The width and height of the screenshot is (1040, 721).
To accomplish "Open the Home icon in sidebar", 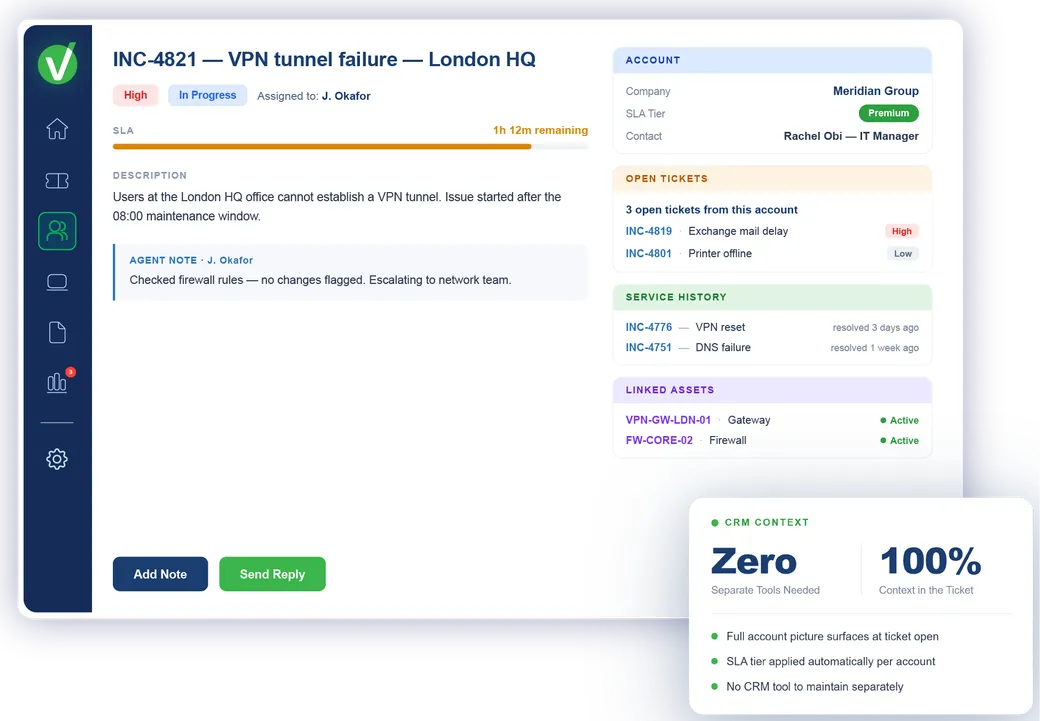I will (x=57, y=129).
